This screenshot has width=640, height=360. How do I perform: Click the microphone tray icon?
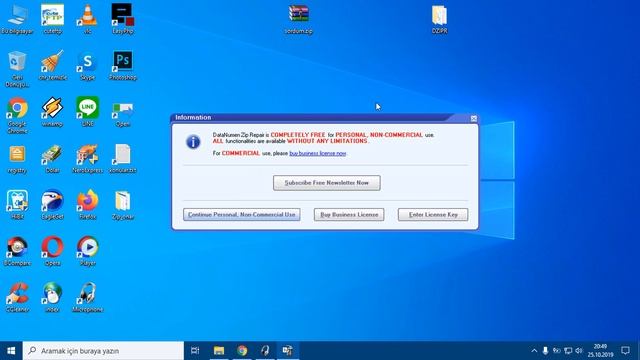[x=545, y=351]
